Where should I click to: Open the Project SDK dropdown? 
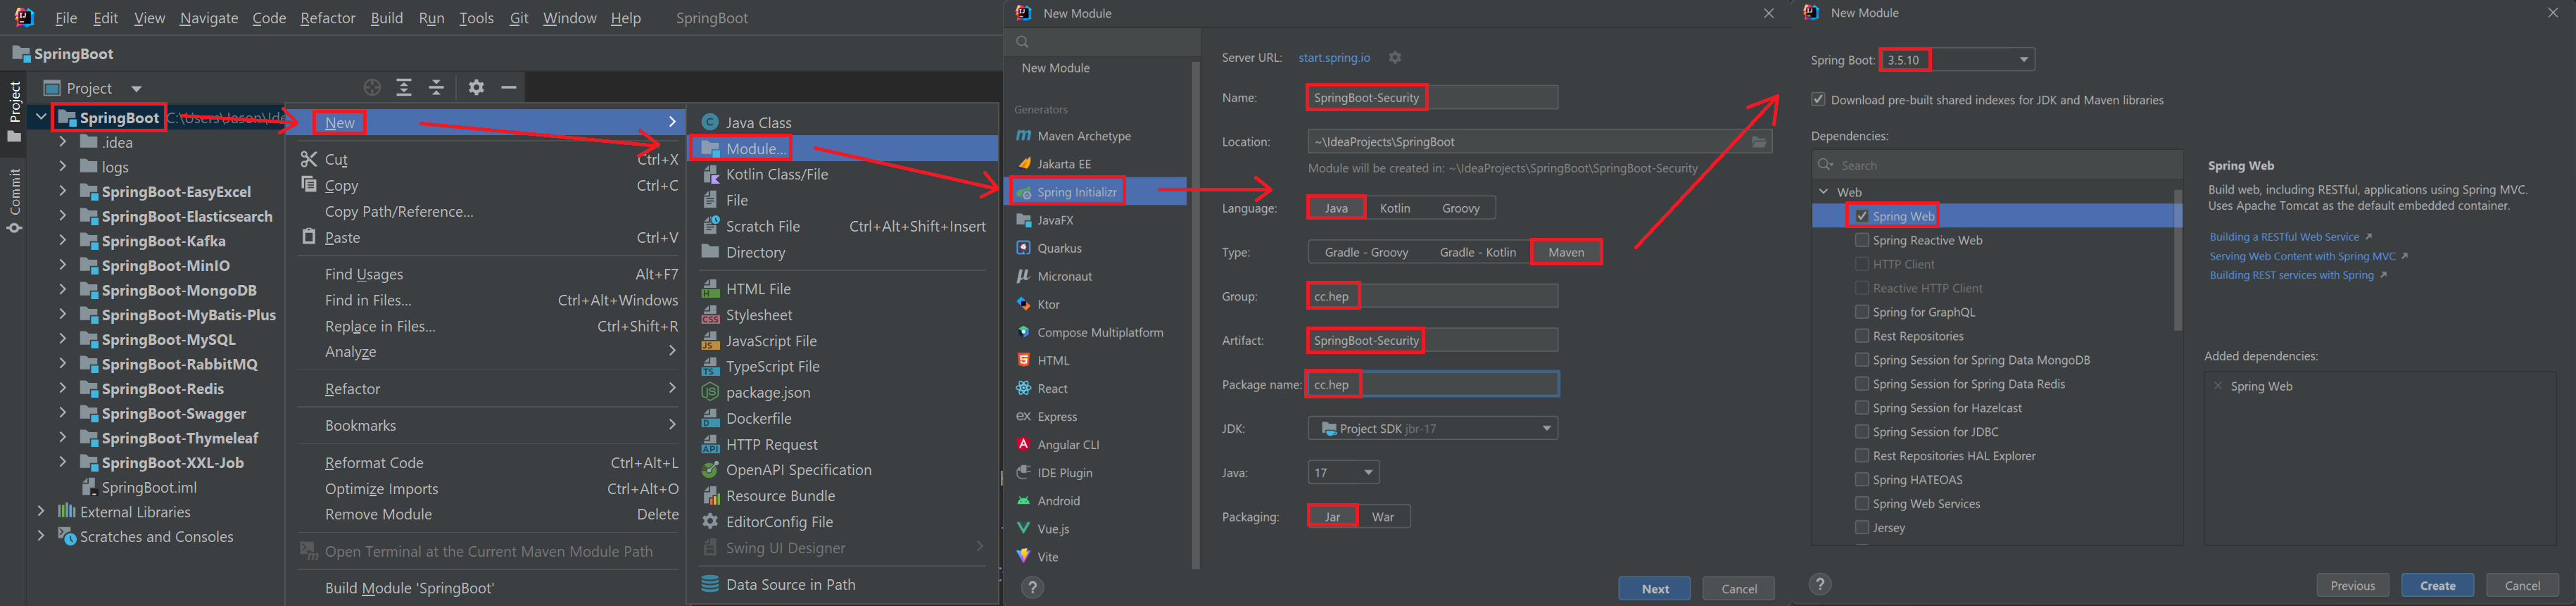click(1546, 429)
